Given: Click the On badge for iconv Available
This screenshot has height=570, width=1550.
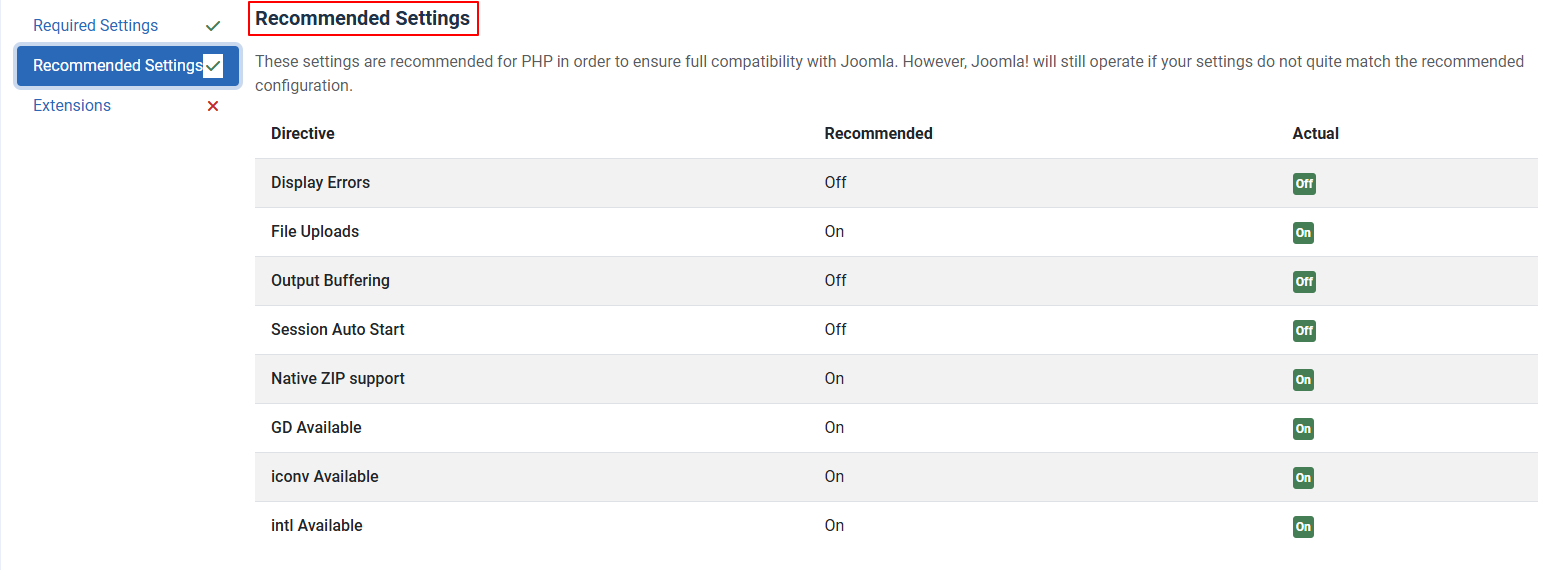Looking at the screenshot, I should (1303, 478).
